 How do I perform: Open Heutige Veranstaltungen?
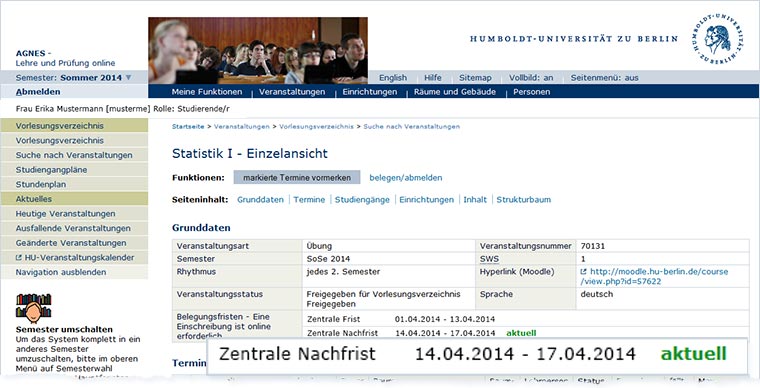click(74, 214)
